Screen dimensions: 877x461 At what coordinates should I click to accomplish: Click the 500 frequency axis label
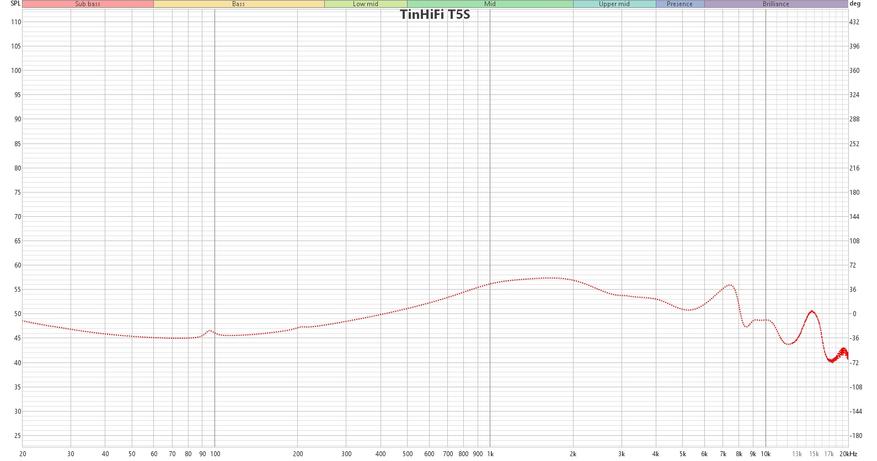pos(407,454)
